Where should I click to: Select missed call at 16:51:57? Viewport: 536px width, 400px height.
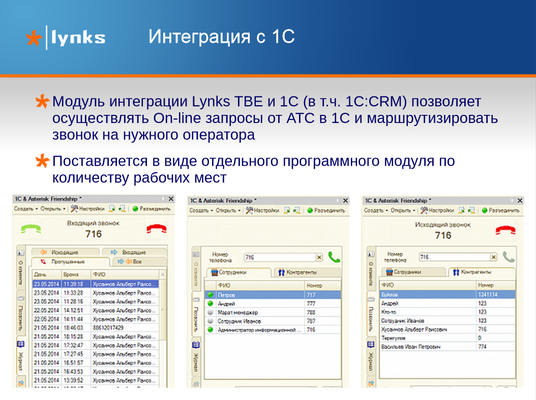click(96, 363)
